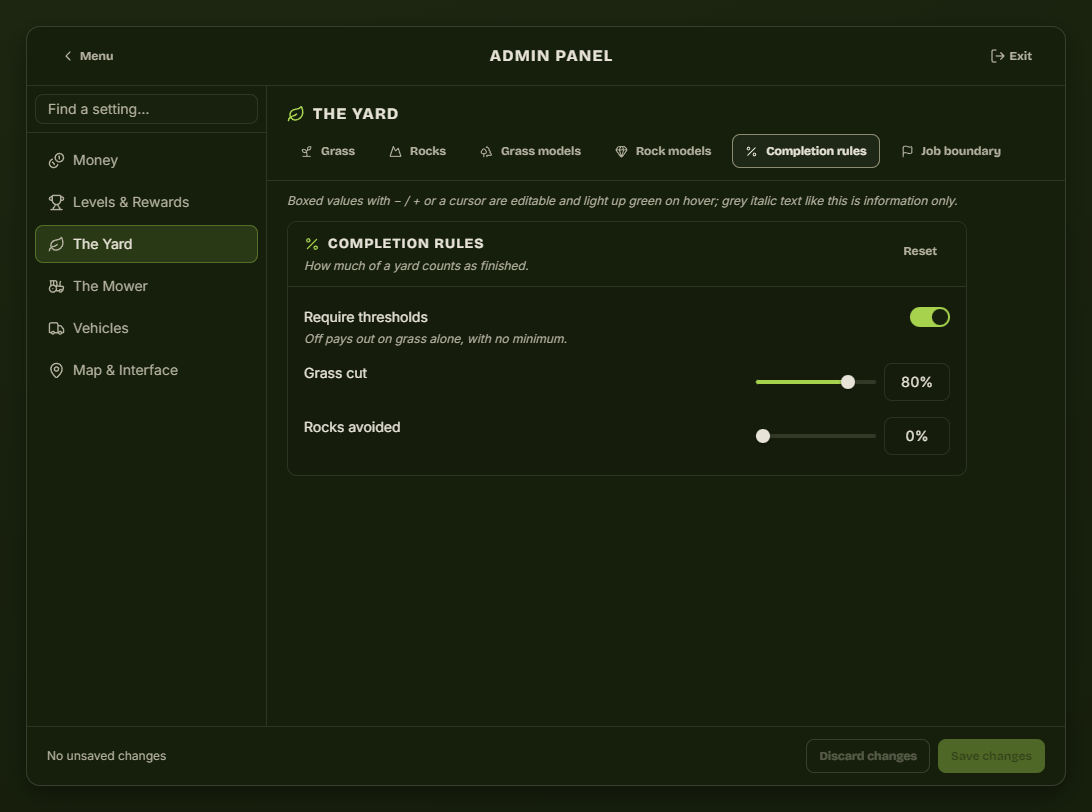Click the sprout icon on the Grass tab
1092x812 pixels.
pyautogui.click(x=306, y=151)
